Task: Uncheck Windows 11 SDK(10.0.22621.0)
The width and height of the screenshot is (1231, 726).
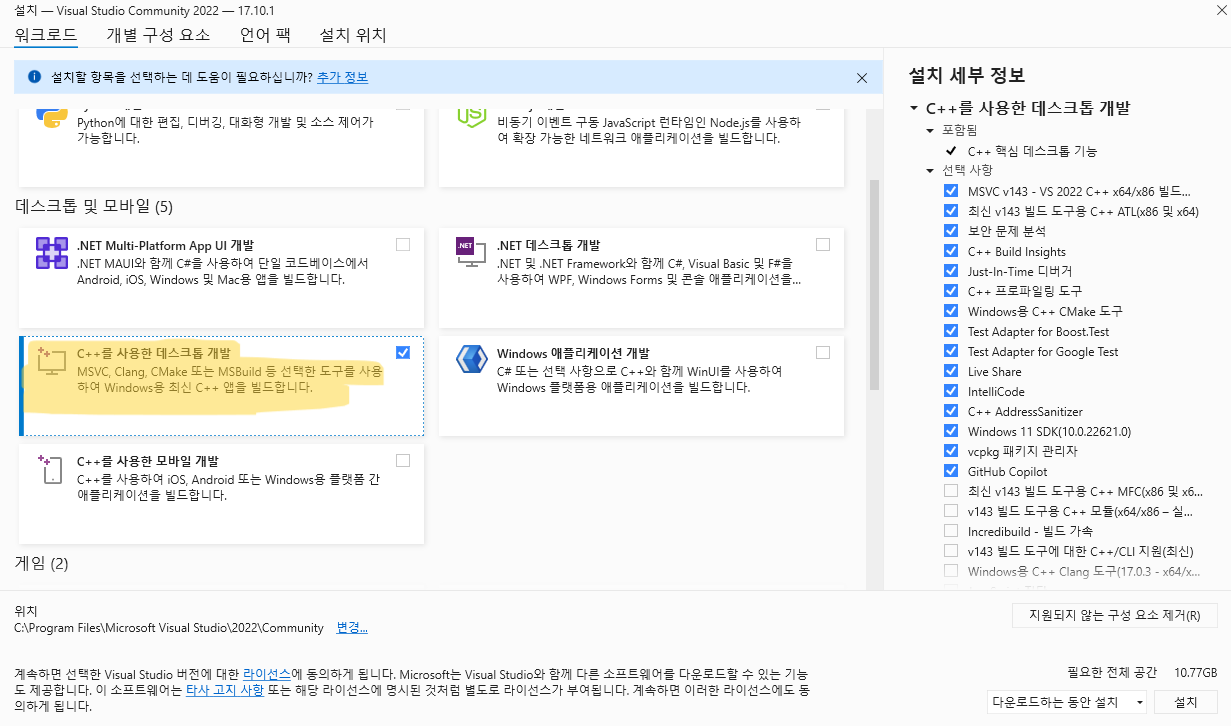Action: pos(950,431)
